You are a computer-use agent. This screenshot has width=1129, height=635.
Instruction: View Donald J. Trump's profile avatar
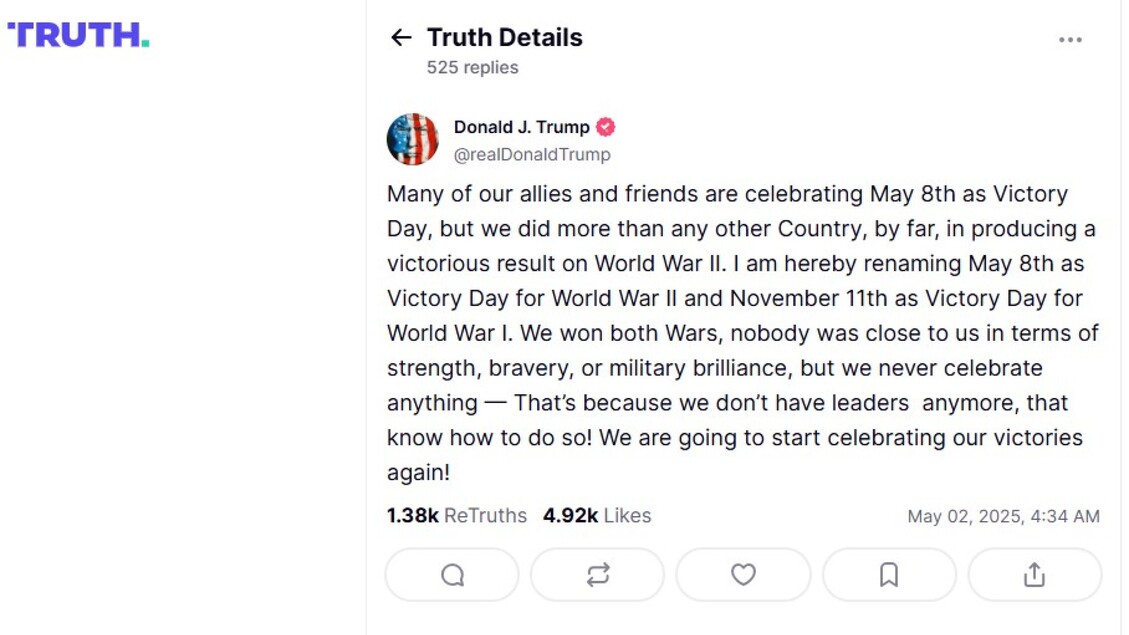click(412, 139)
